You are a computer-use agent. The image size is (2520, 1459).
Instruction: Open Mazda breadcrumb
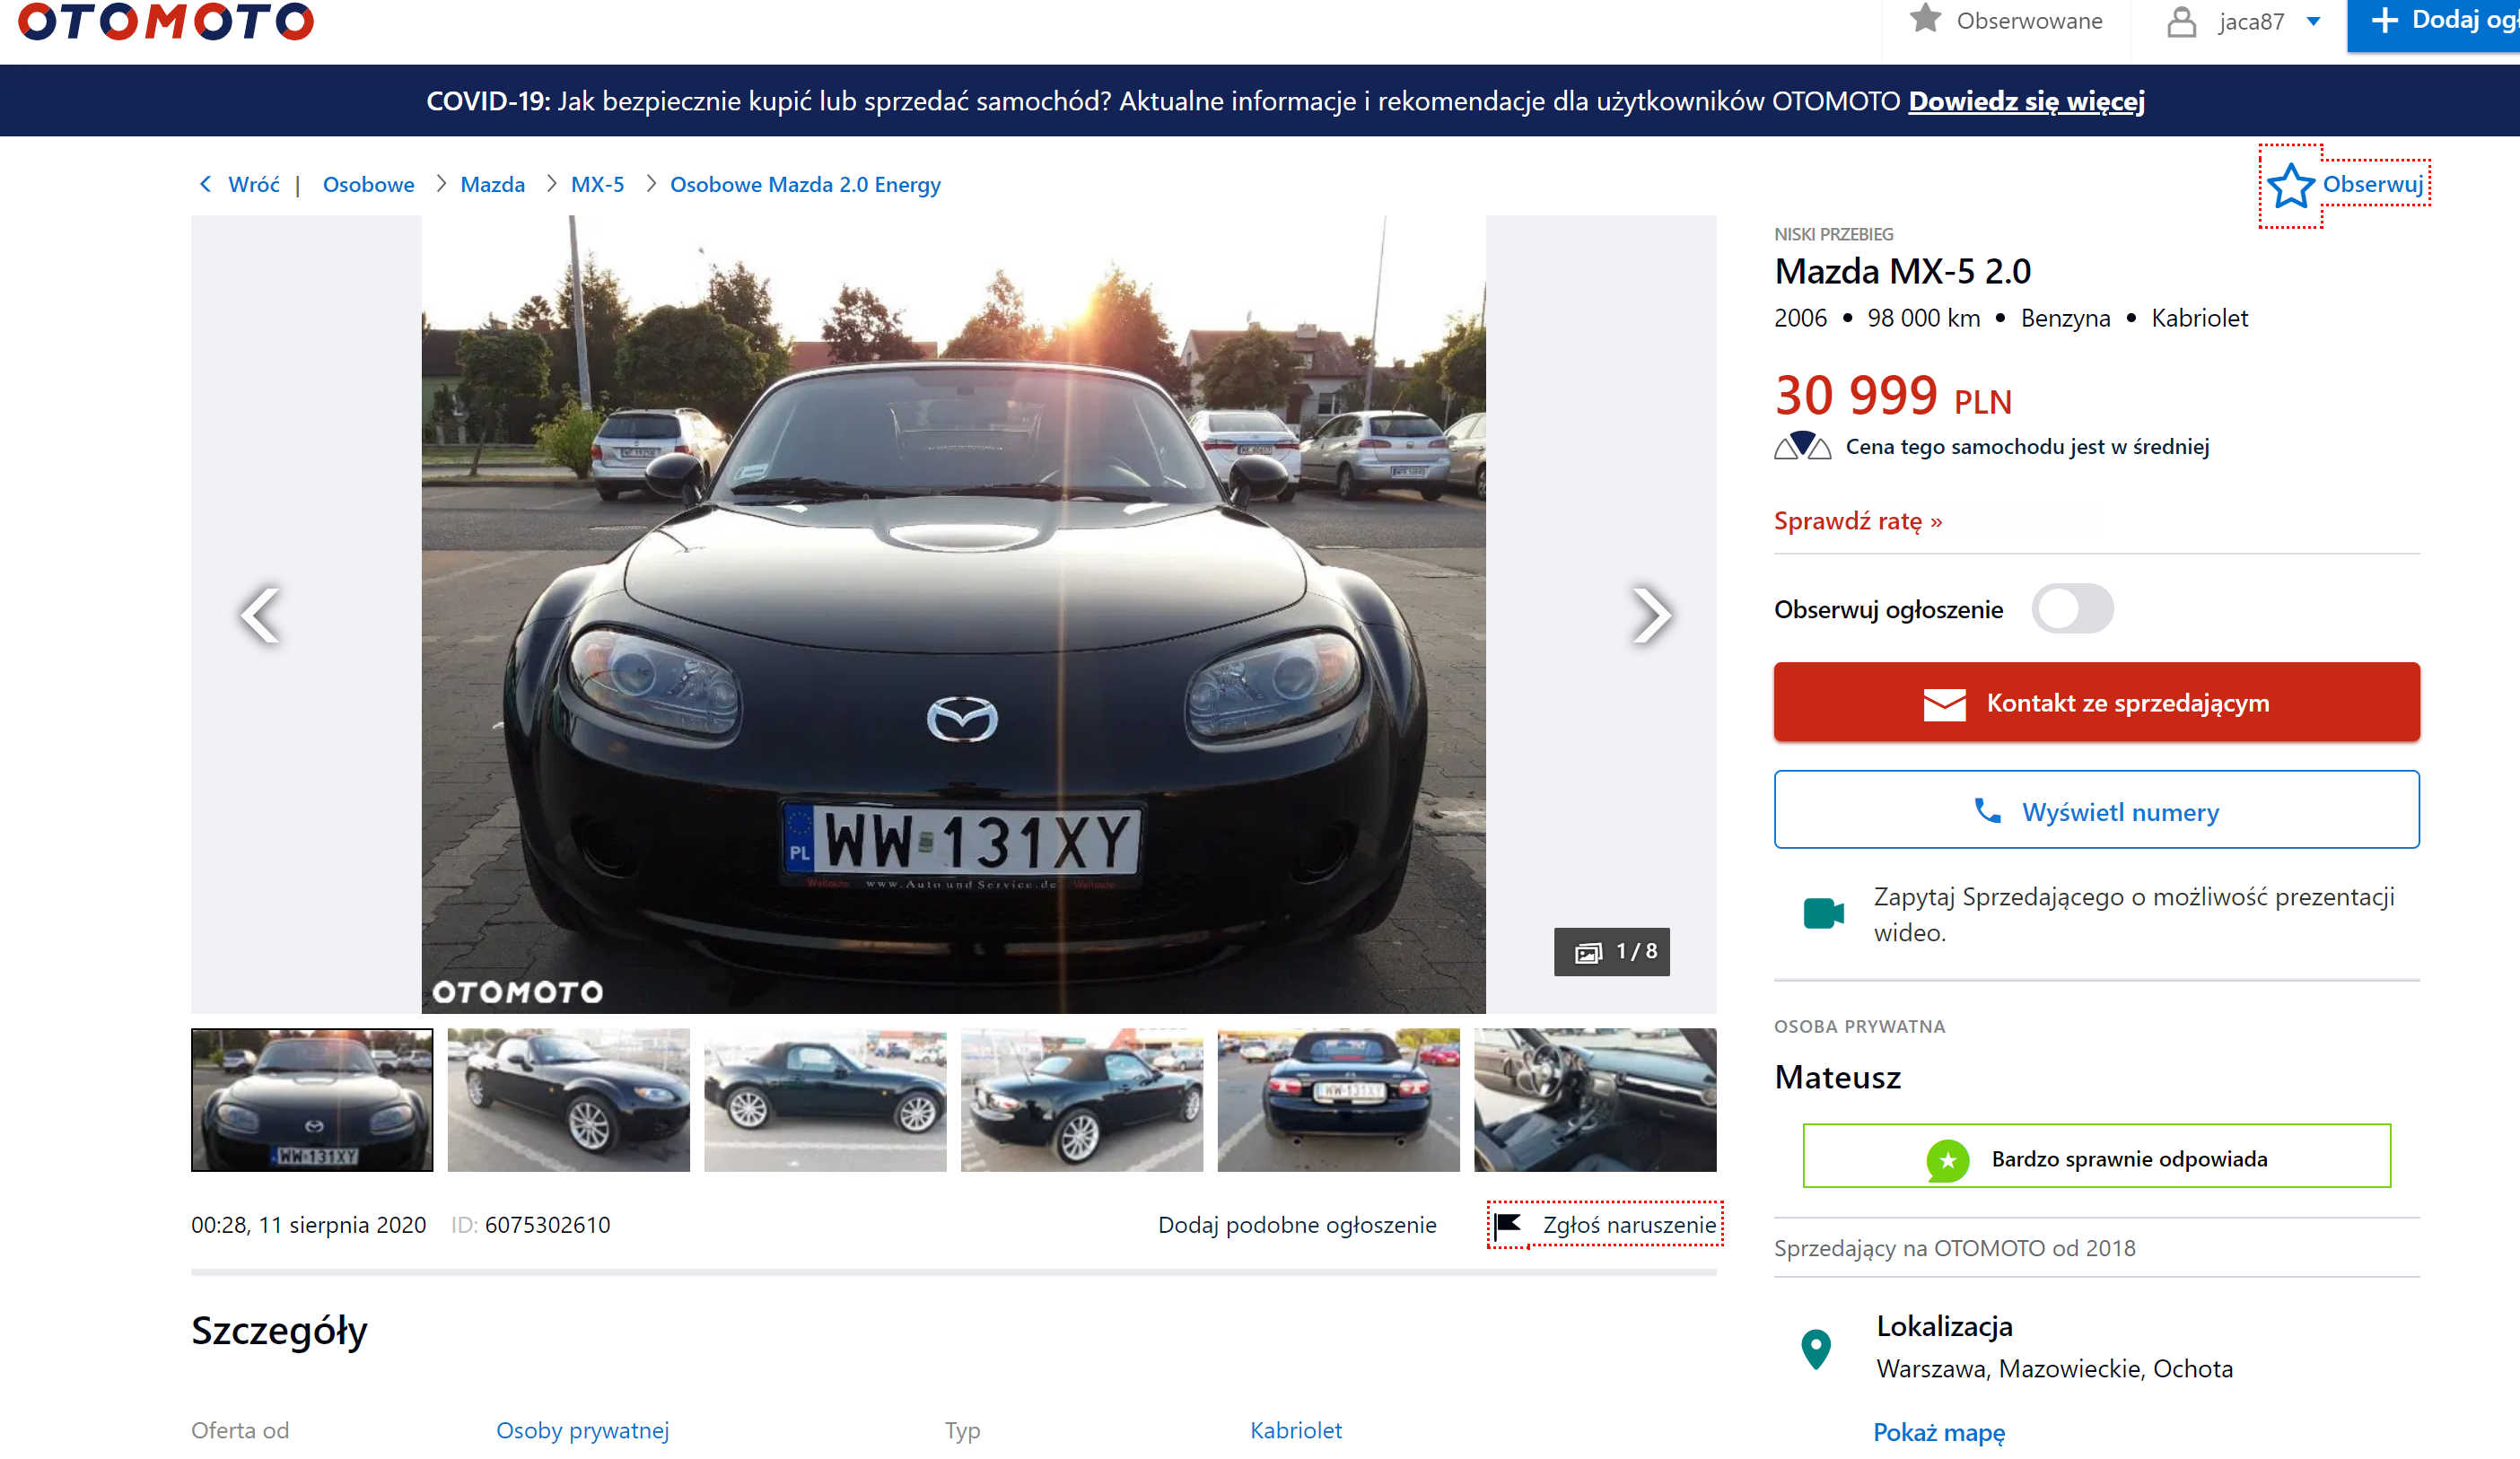pos(492,184)
